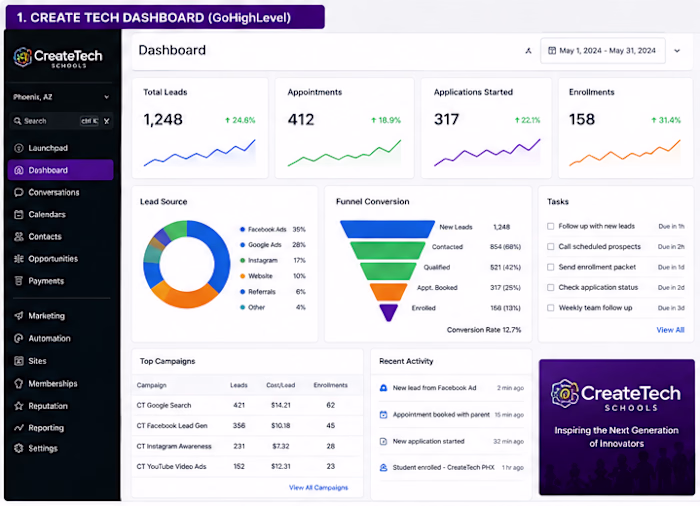Viewport: 700px width, 506px height.
Task: Open Reporting menu item
Action: (x=61, y=428)
